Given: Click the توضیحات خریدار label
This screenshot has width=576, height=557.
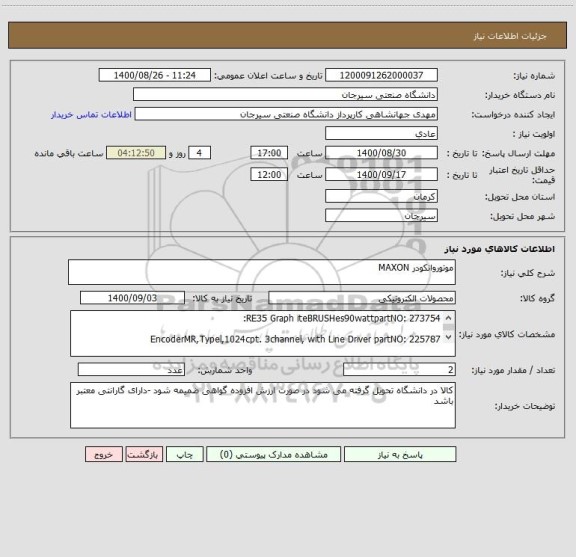Looking at the screenshot, I should [x=525, y=406].
